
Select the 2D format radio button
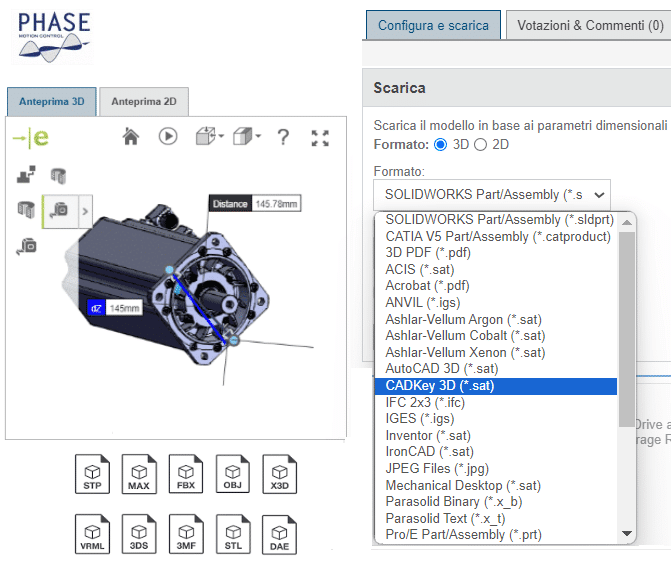coord(481,145)
